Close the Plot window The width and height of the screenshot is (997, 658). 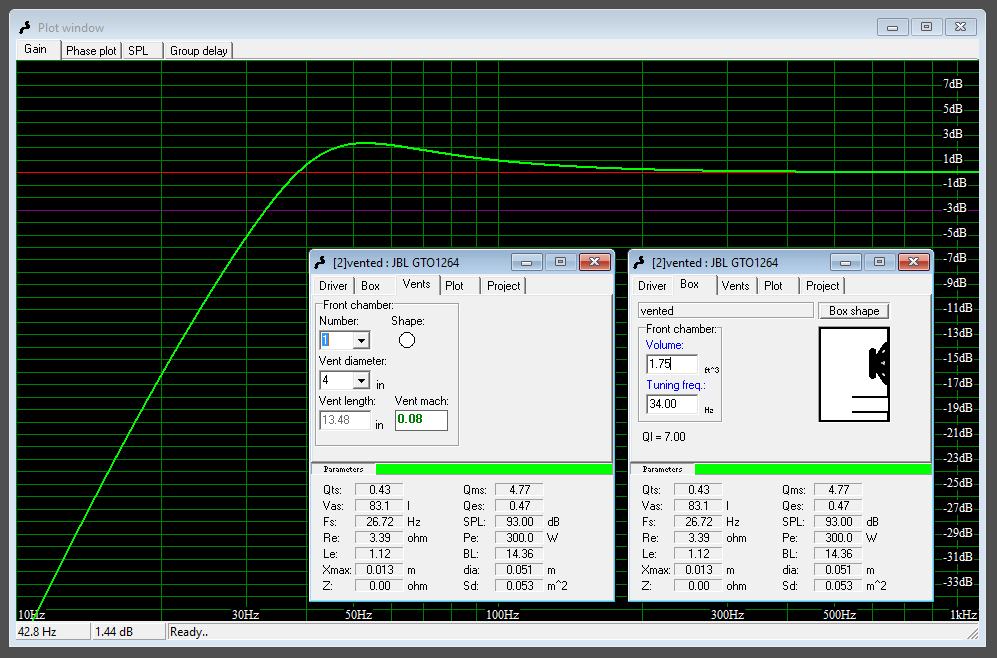[x=961, y=27]
